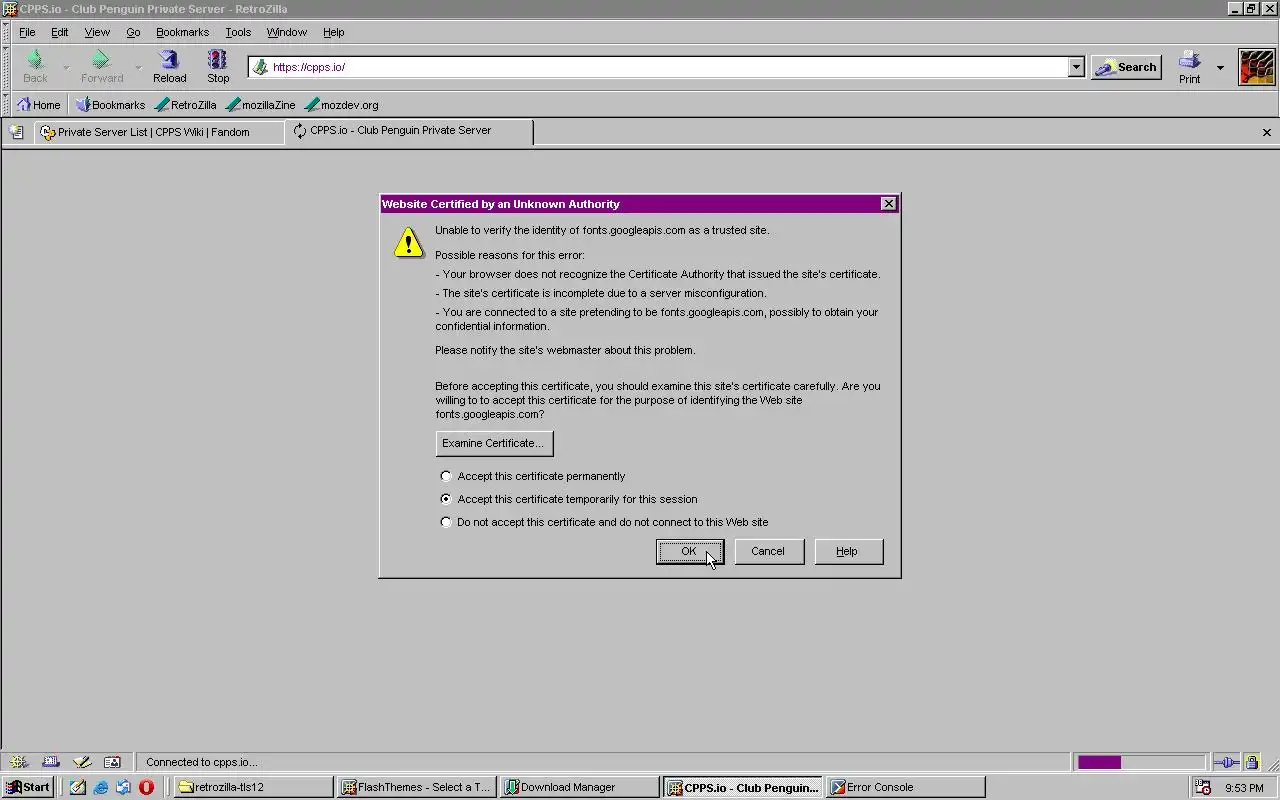Image resolution: width=1280 pixels, height=800 pixels.
Task: Click the online/offline plug status icon
Action: point(1226,762)
